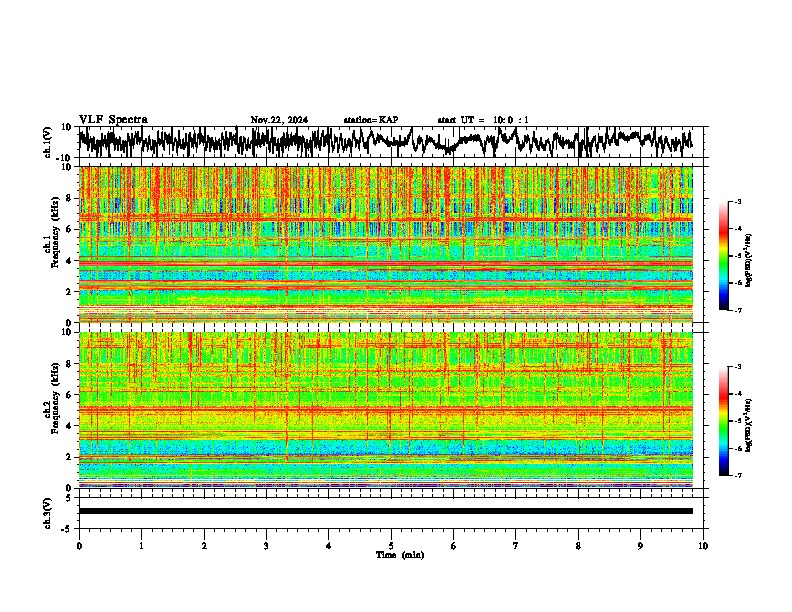The height and width of the screenshot is (612, 792).
Task: Click the "-3" label on ch.1 color scale
Action: [x=737, y=202]
